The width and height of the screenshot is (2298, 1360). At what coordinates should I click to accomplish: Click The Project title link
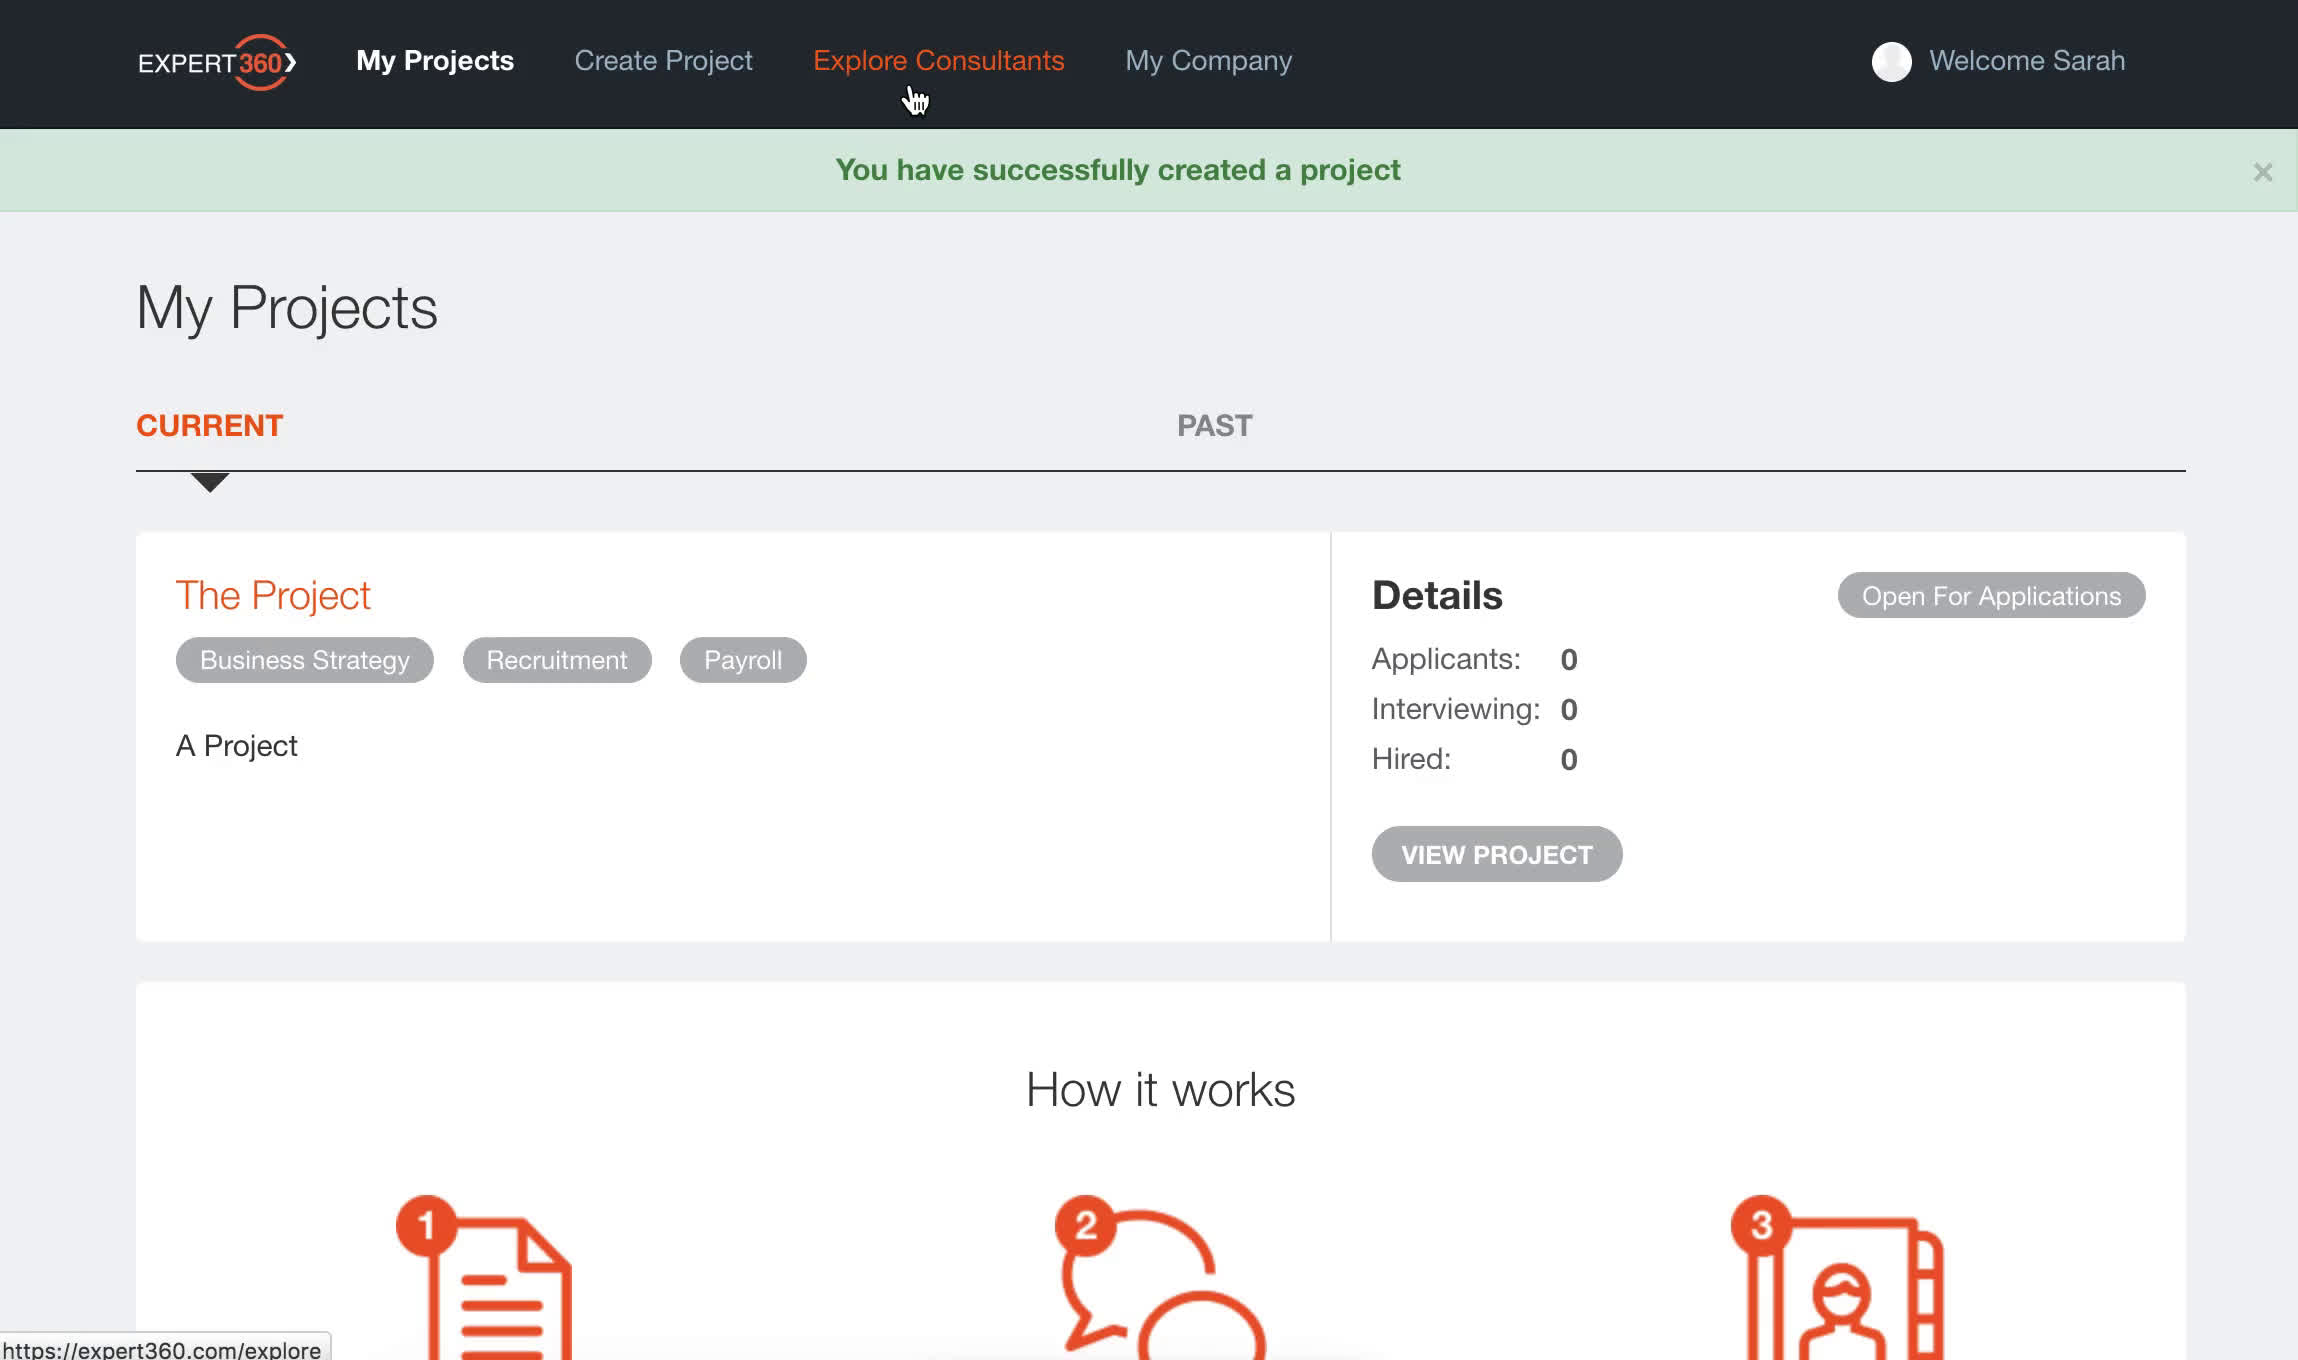tap(273, 594)
